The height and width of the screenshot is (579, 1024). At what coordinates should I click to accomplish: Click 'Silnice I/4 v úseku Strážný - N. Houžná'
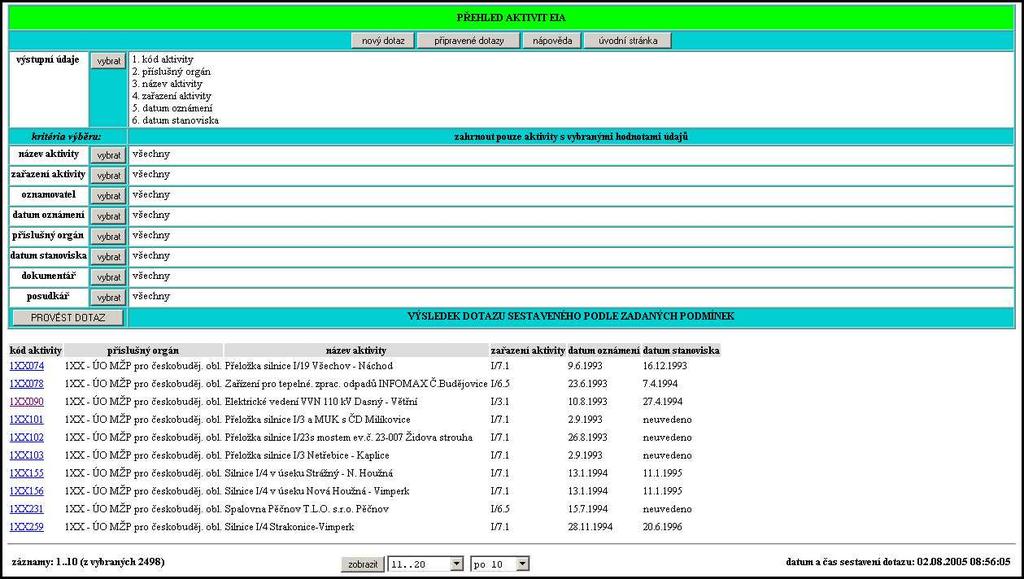(309, 473)
